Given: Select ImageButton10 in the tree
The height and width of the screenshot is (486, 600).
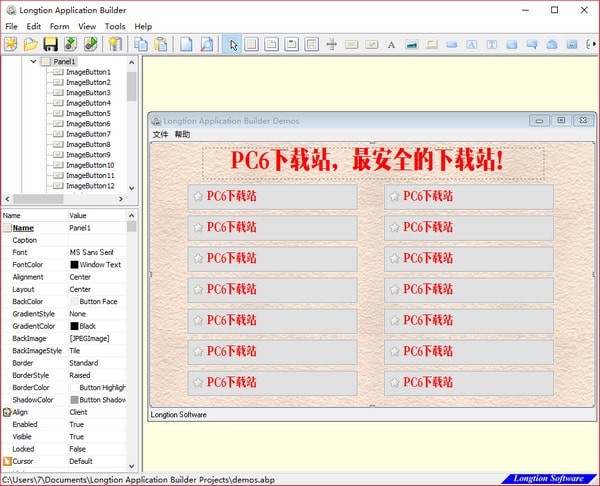Looking at the screenshot, I should (x=90, y=165).
